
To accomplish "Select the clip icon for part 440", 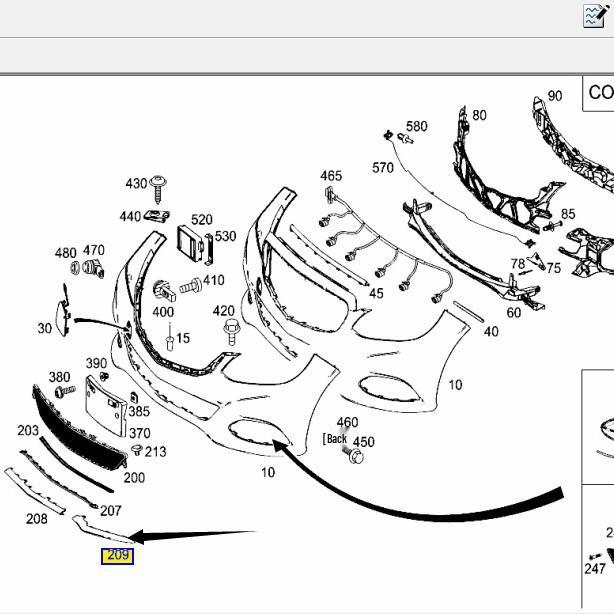I will tap(155, 215).
